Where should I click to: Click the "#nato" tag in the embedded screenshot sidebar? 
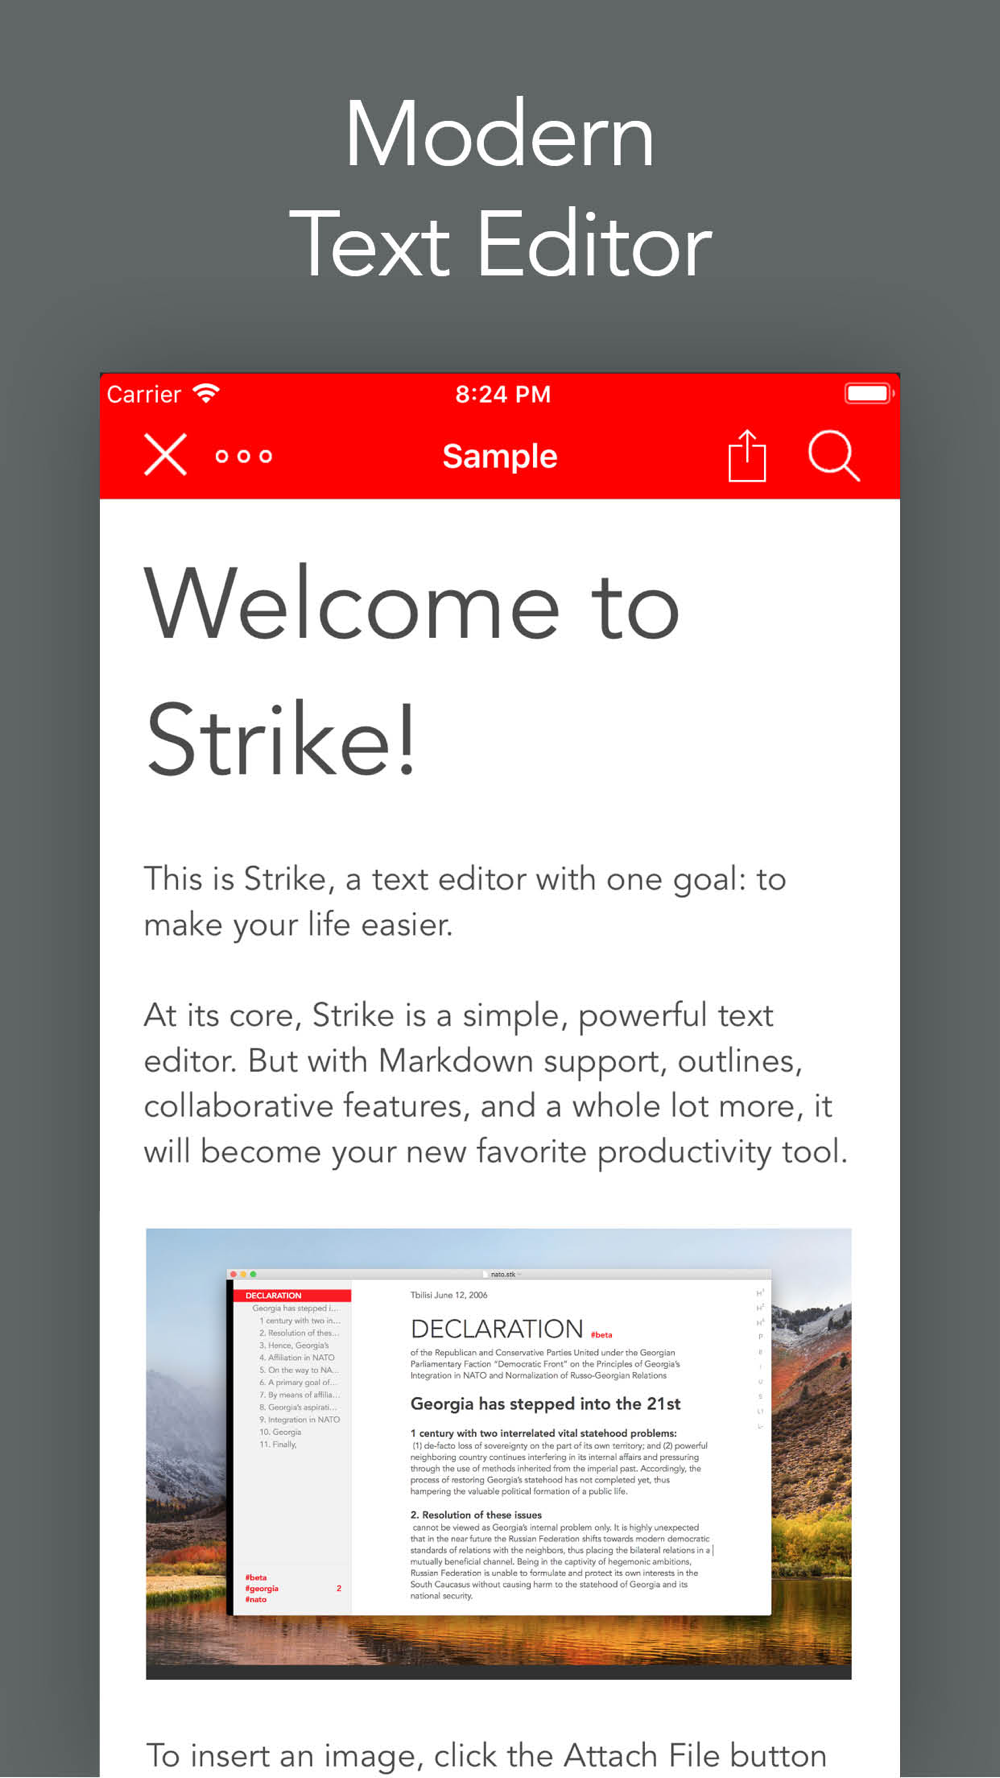256,1600
